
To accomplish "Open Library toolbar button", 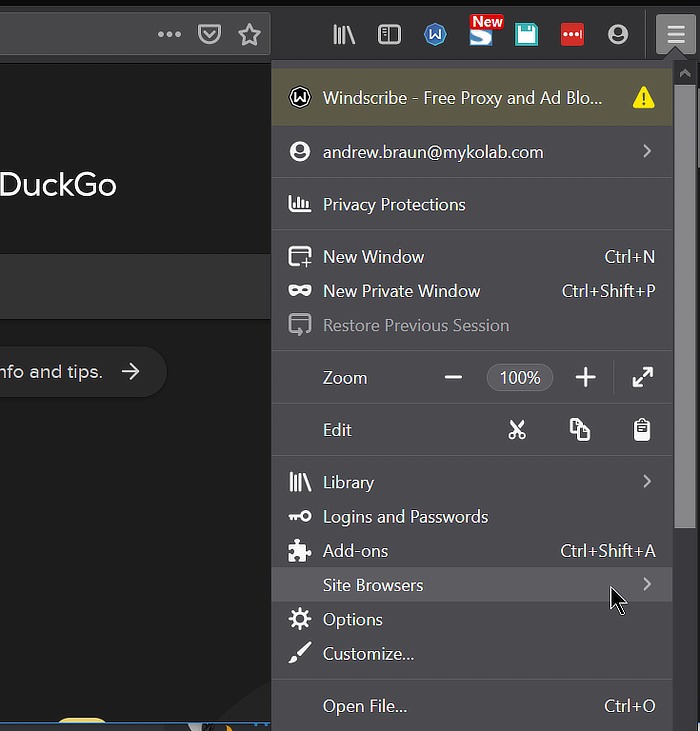I will (344, 34).
